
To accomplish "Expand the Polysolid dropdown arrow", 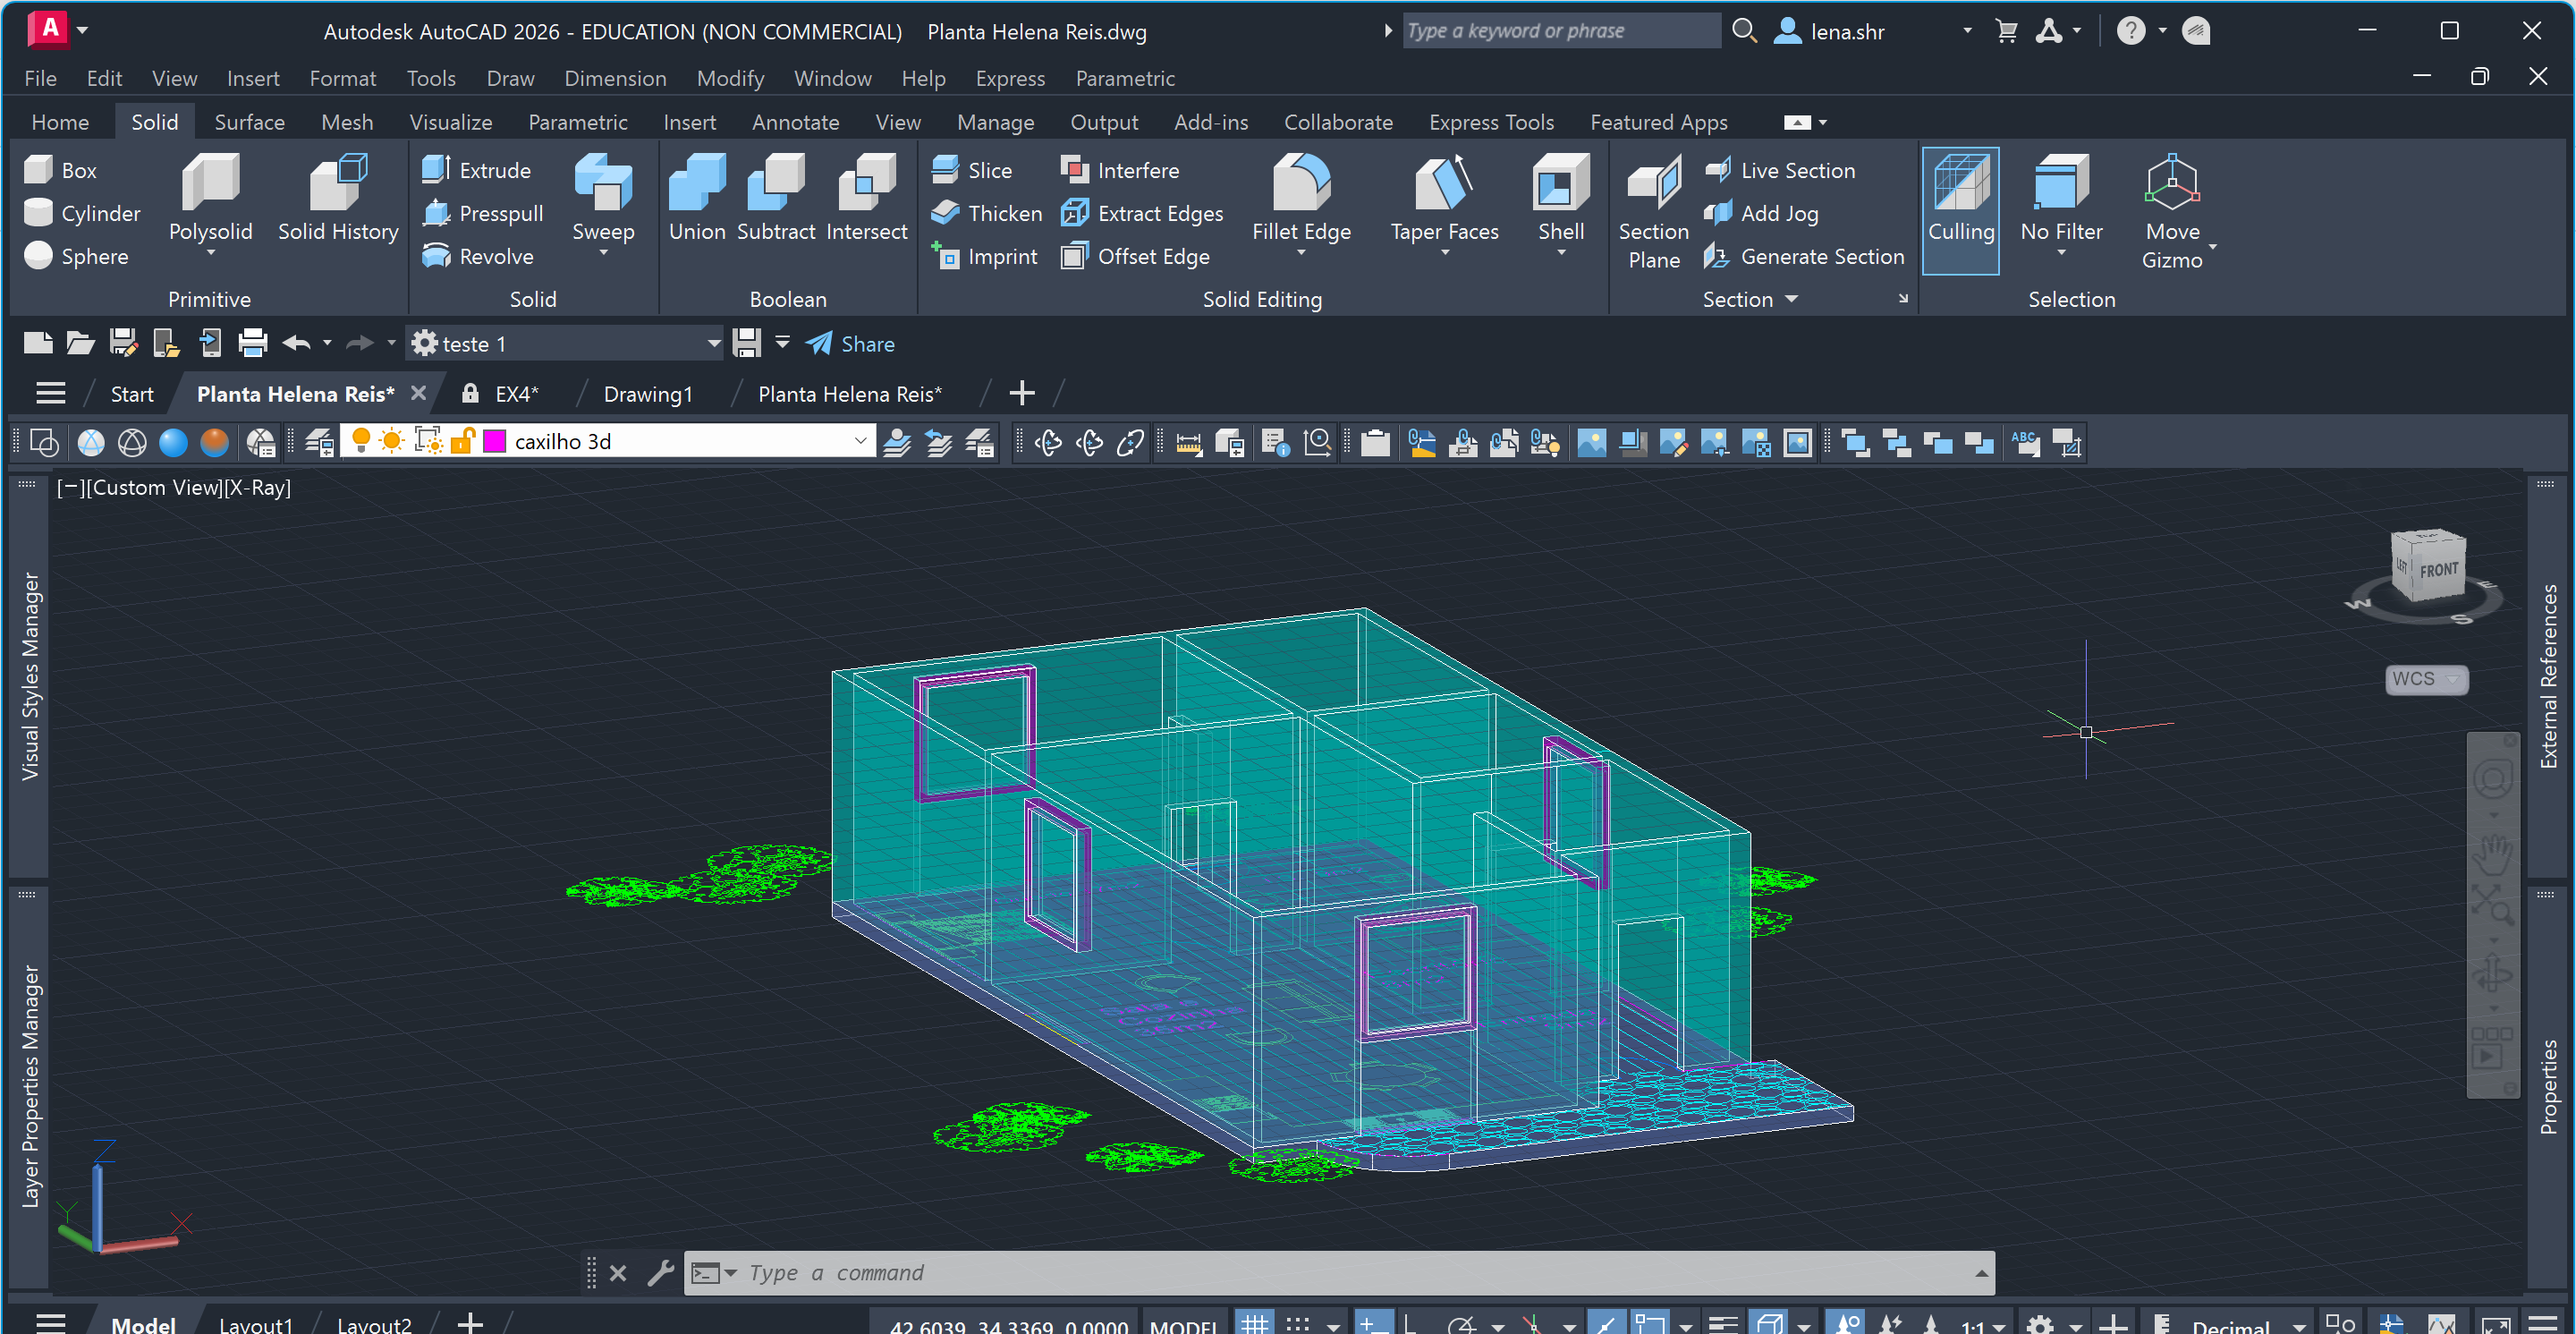I will tap(211, 253).
